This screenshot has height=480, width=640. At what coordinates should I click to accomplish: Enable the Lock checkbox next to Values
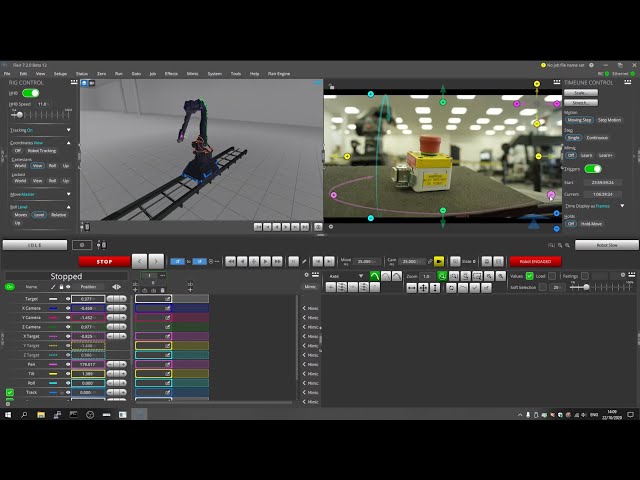(x=552, y=276)
